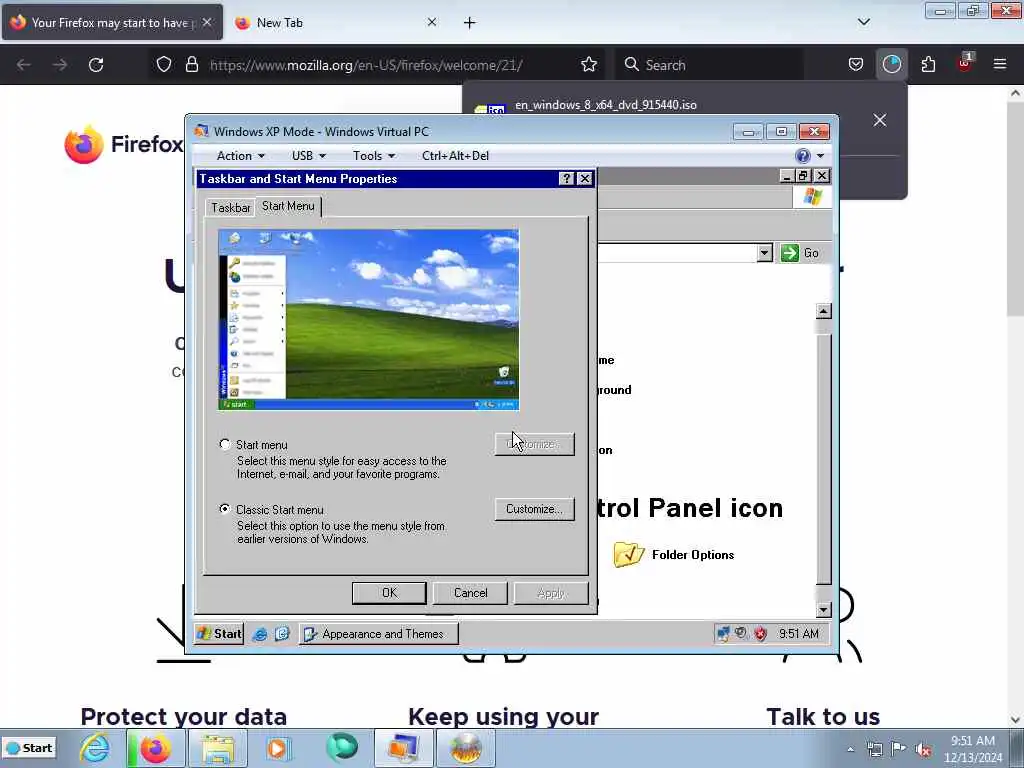
Task: Select Windows Virtual PC taskbar icon
Action: pyautogui.click(x=403, y=748)
